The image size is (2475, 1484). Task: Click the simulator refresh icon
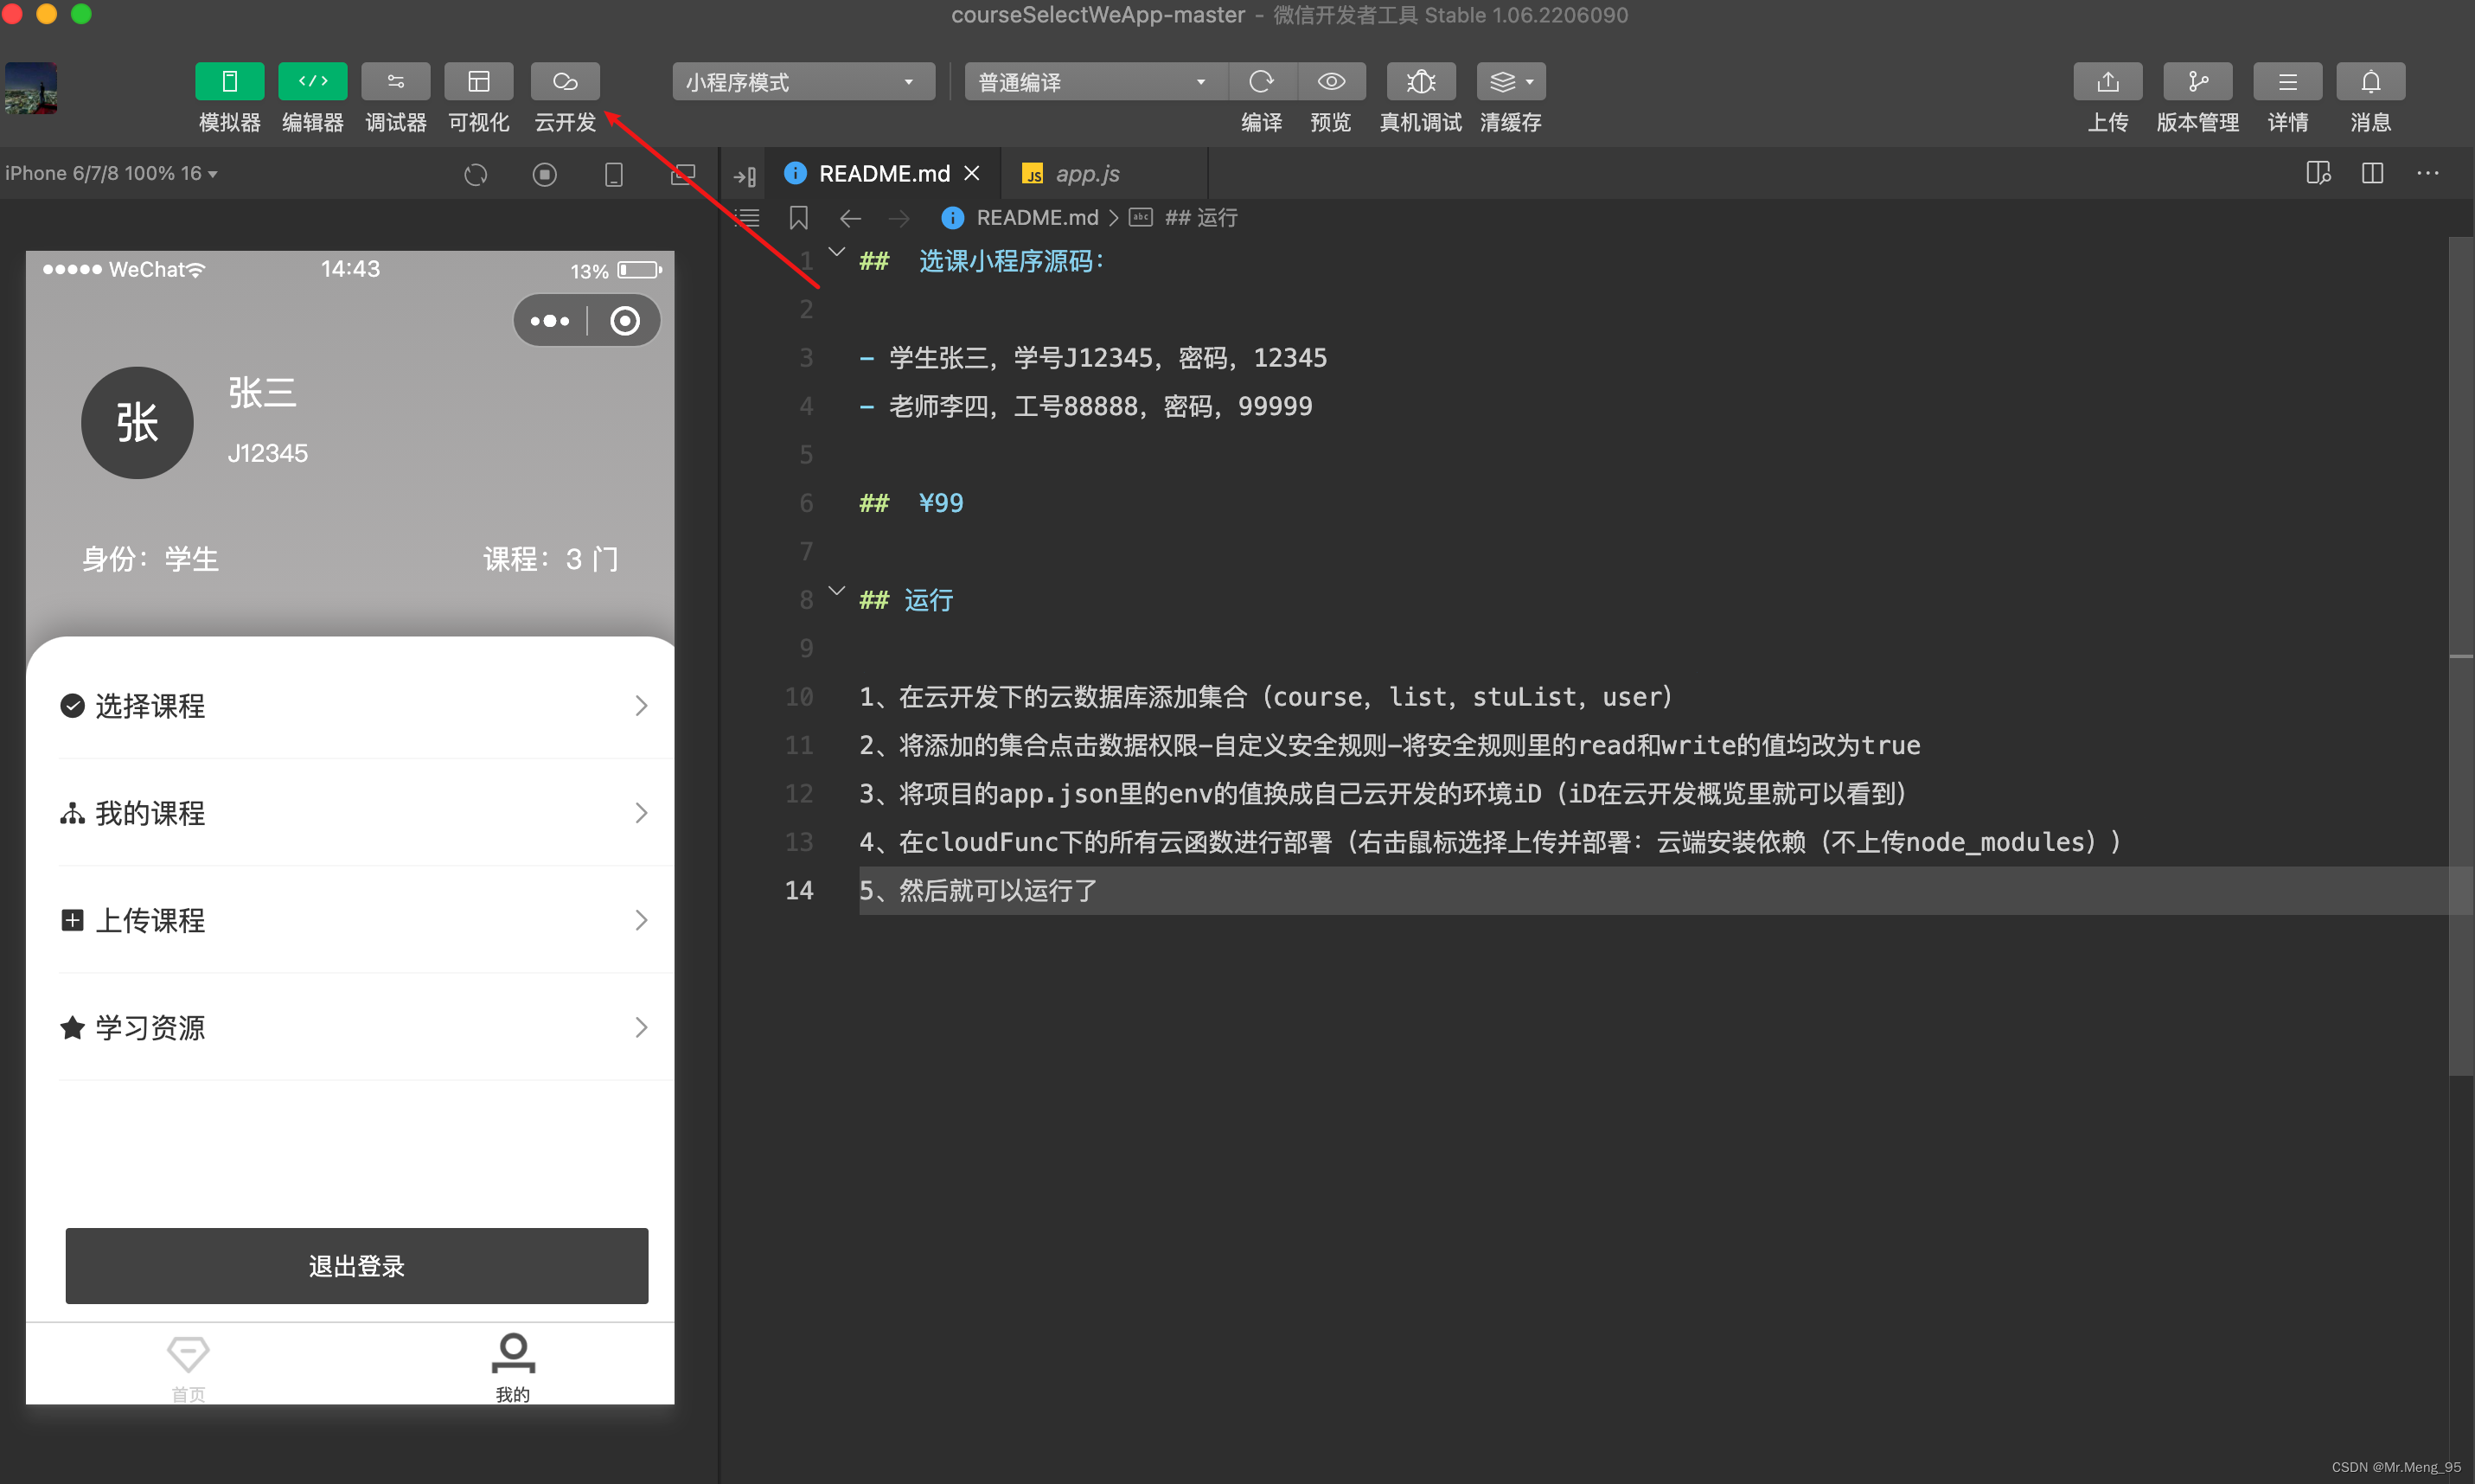tap(475, 174)
